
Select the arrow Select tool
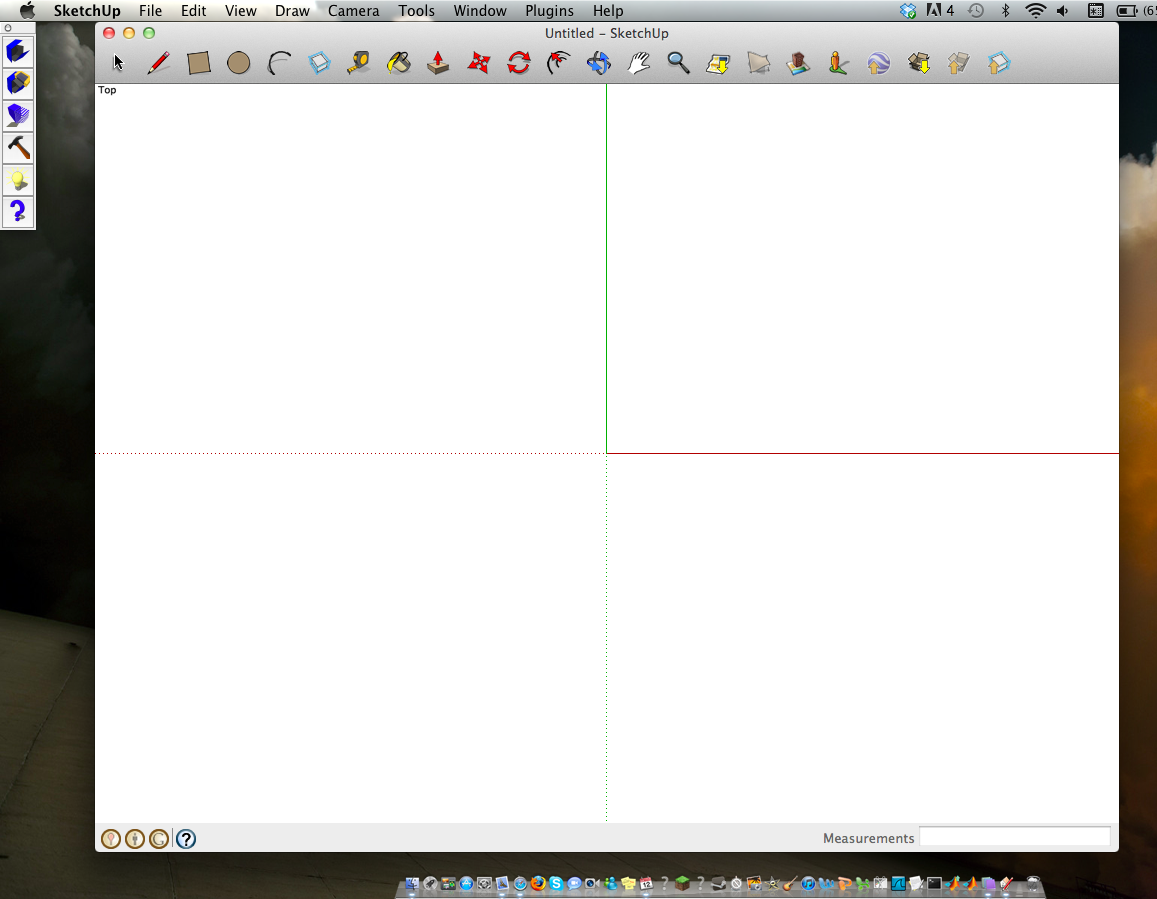coord(118,63)
